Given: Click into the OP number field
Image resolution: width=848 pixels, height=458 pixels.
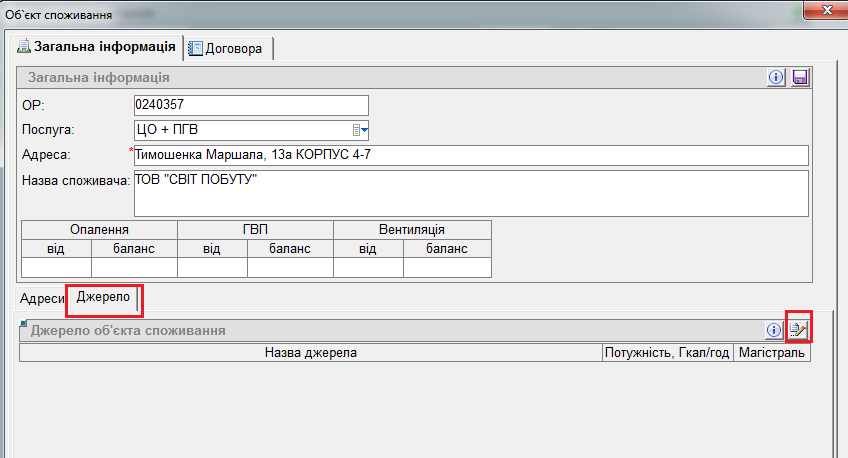Looking at the screenshot, I should click(250, 105).
